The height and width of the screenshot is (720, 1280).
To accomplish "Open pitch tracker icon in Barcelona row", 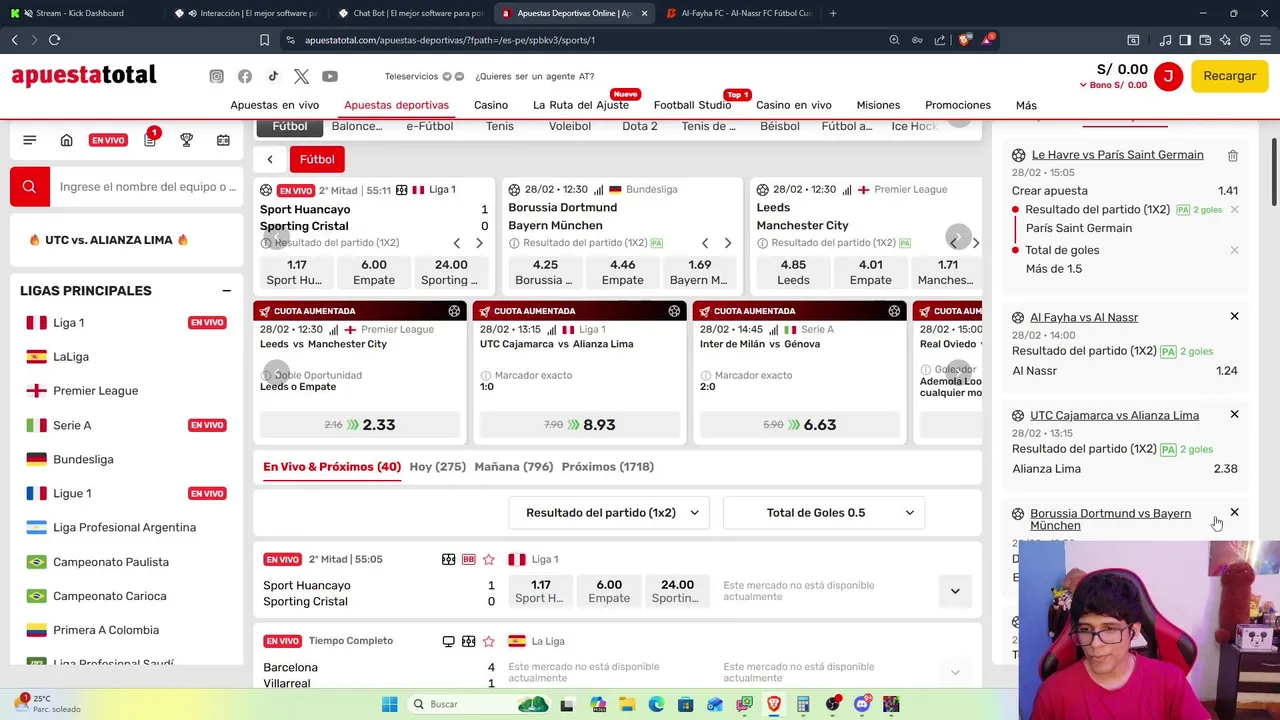I will (x=468, y=641).
